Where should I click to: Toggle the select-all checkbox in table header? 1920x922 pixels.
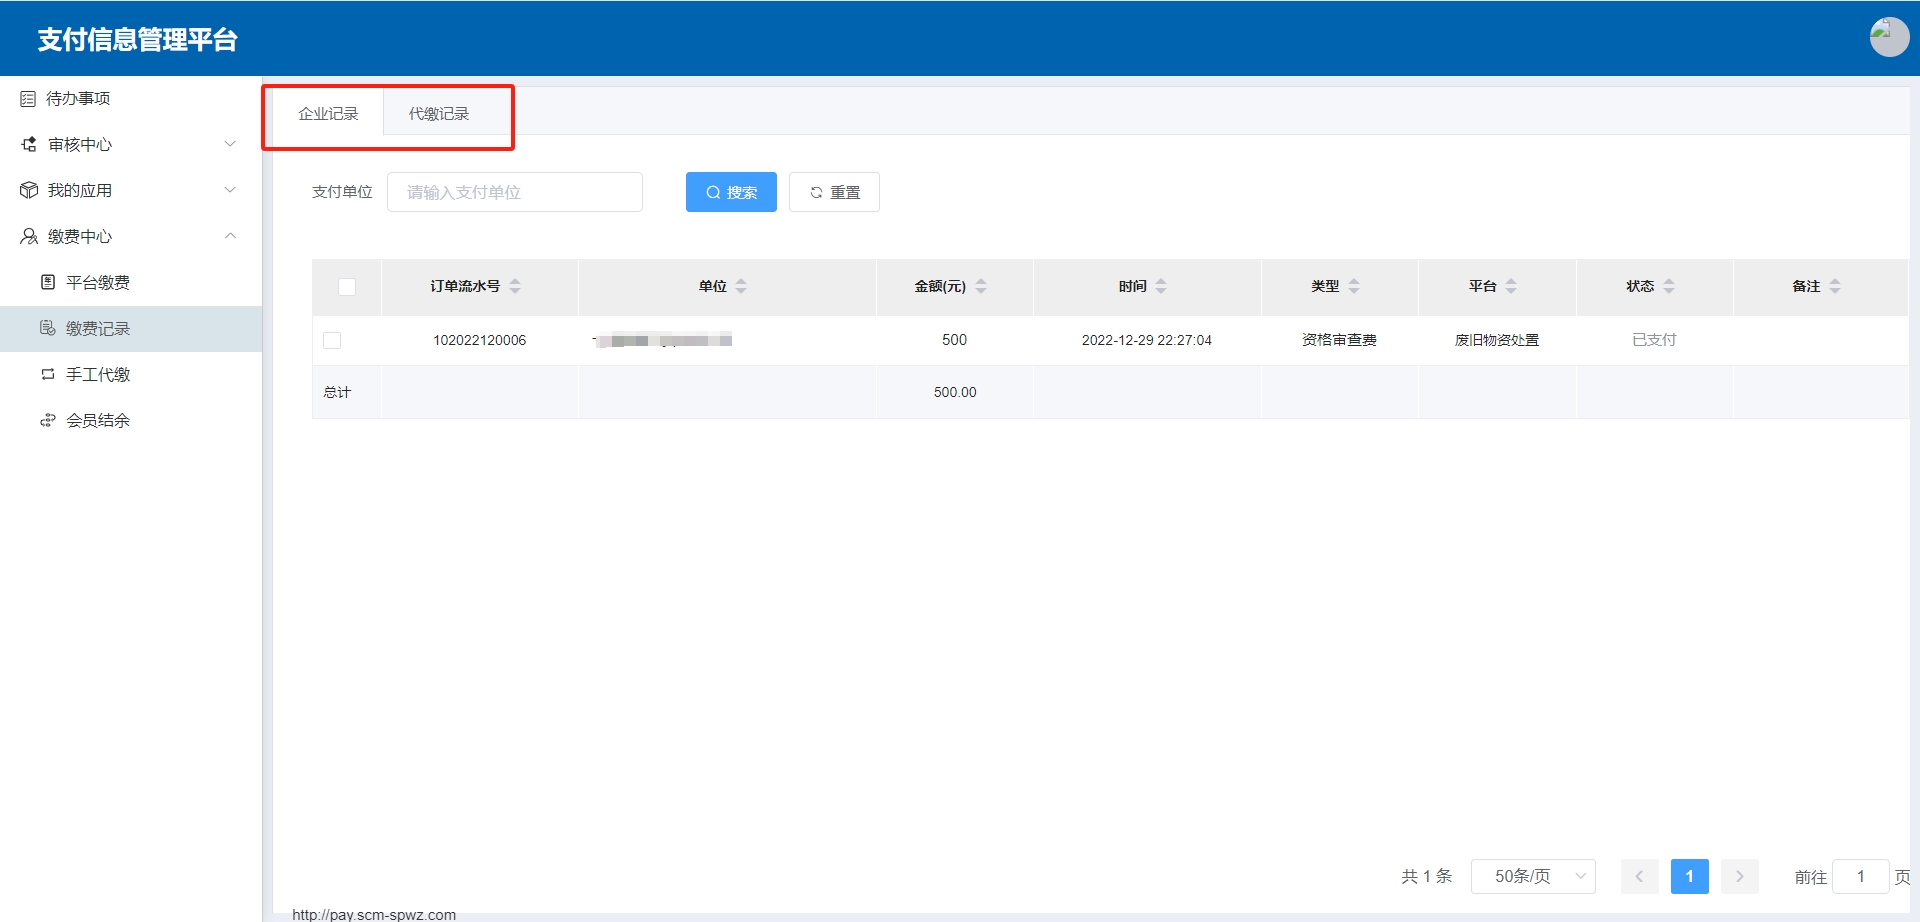[347, 287]
